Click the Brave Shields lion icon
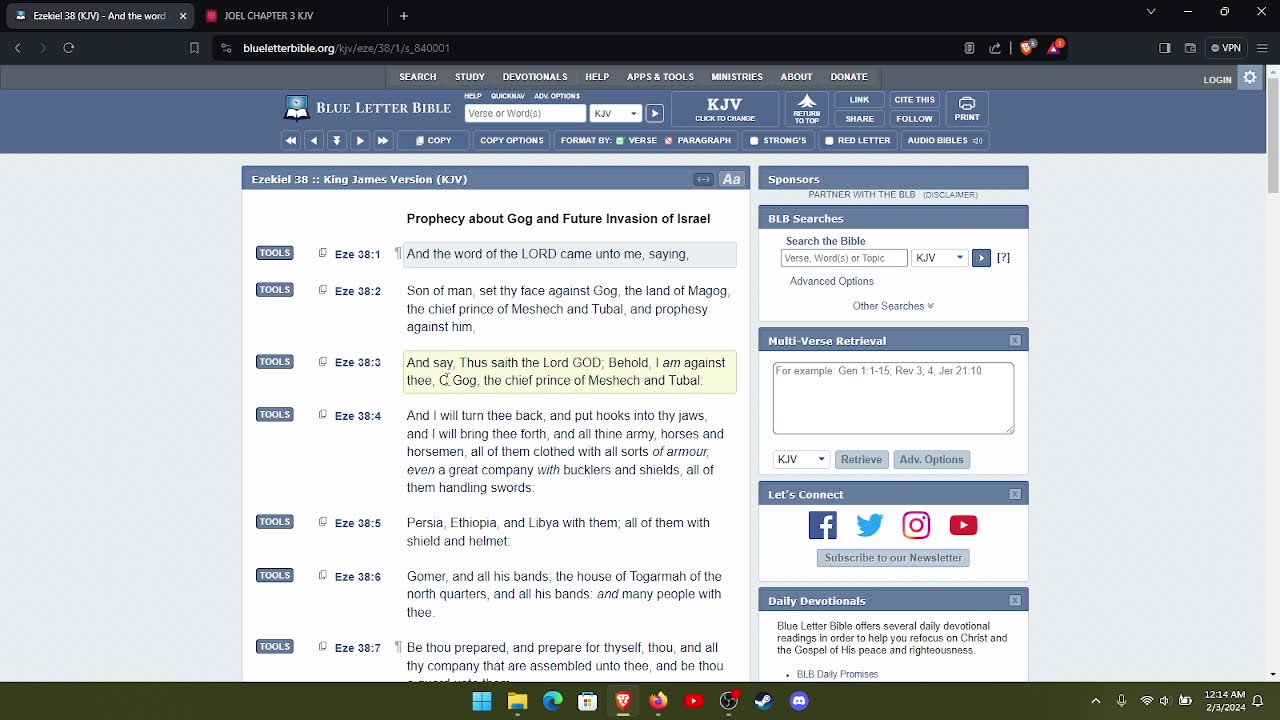Screen dimensions: 1280x720 pyautogui.click(x=1027, y=48)
